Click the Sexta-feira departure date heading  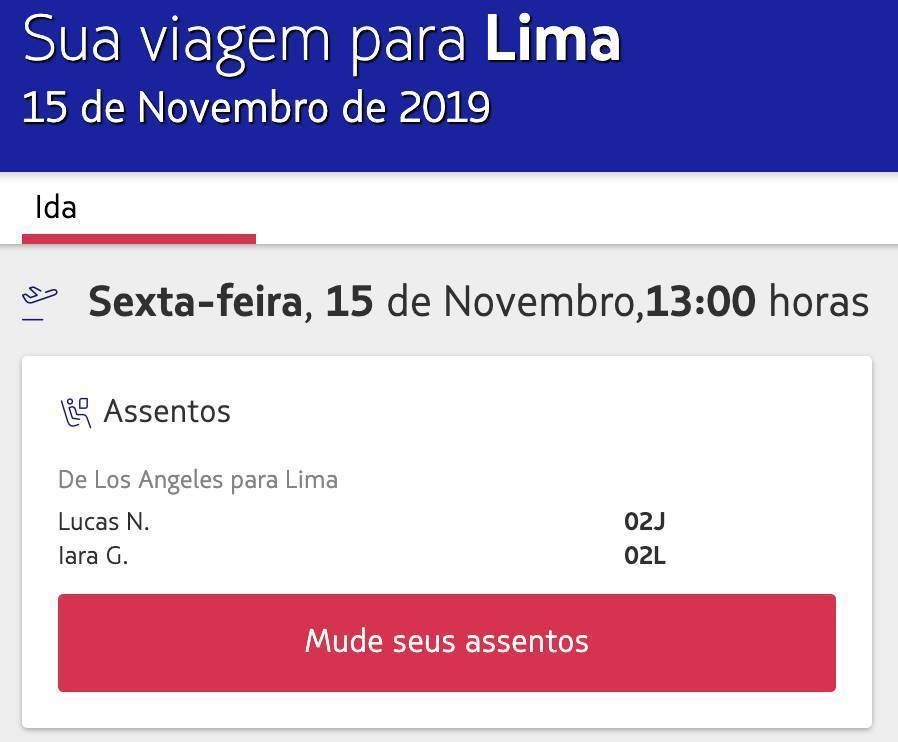click(x=478, y=302)
